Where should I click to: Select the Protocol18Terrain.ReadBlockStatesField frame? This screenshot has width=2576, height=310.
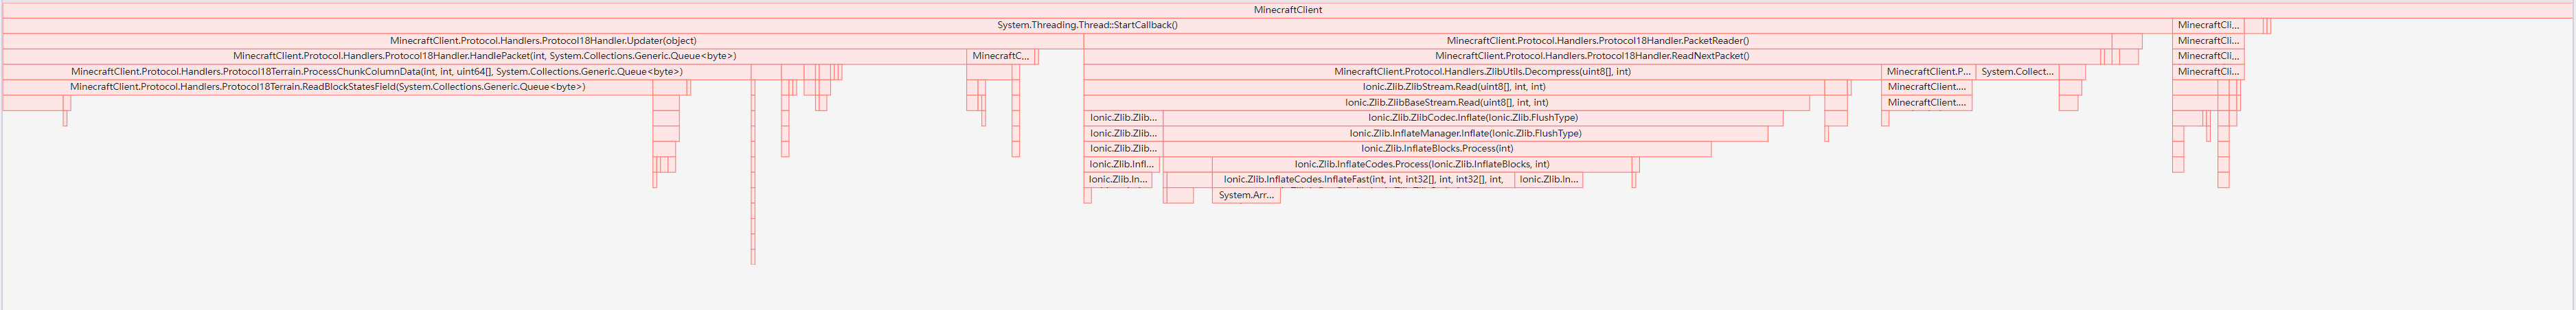pyautogui.click(x=327, y=87)
